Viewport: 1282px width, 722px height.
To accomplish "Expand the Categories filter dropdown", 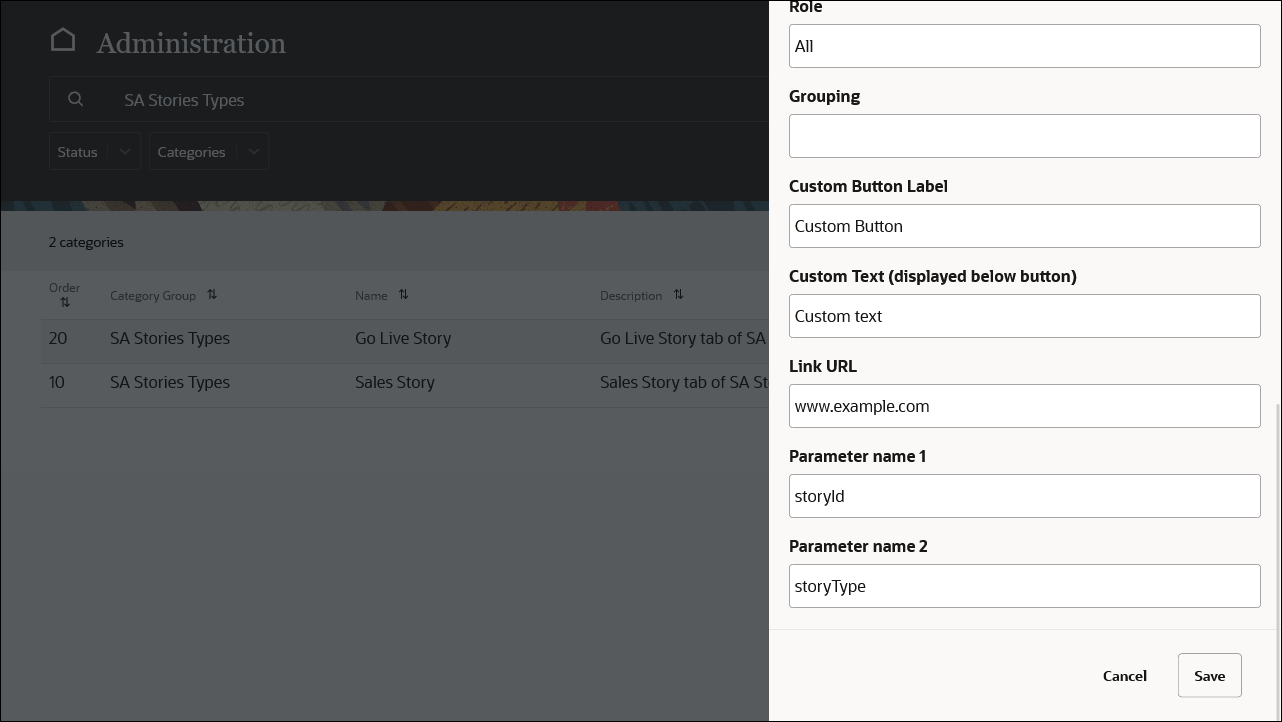I will pyautogui.click(x=209, y=151).
